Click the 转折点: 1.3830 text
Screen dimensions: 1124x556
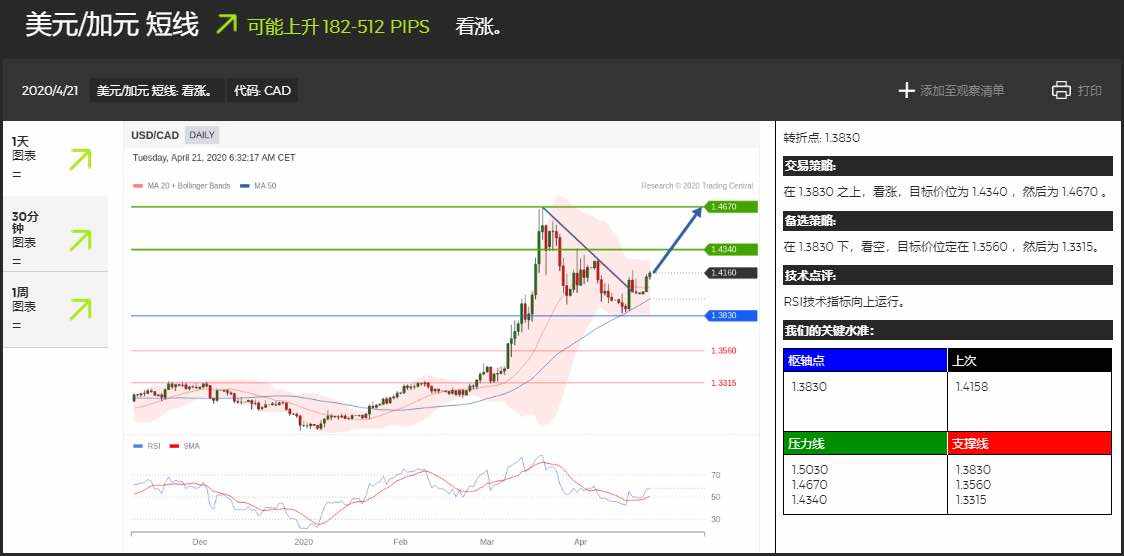(x=821, y=138)
